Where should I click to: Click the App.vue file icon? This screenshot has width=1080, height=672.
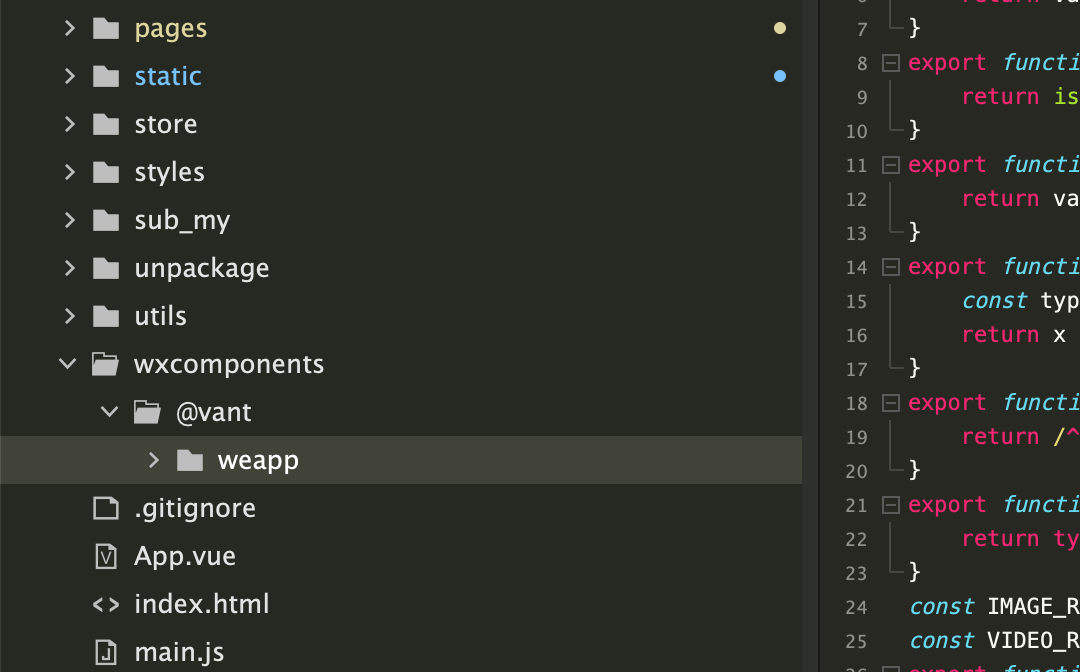click(105, 556)
